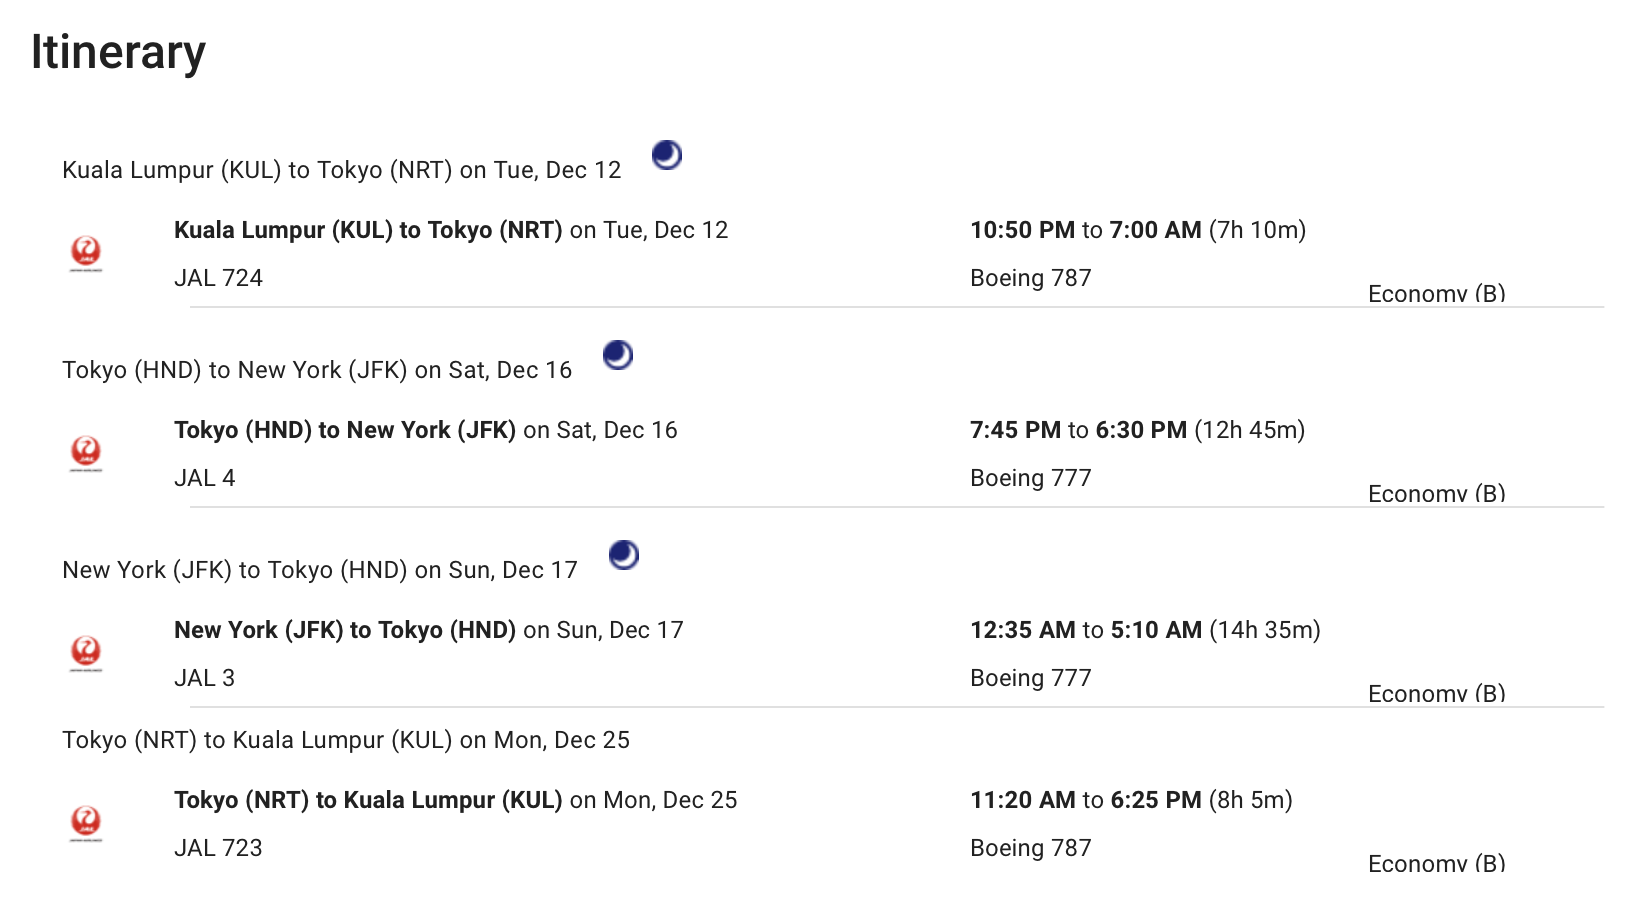Click flight number JAL 723
The height and width of the screenshot is (918, 1638).
tap(218, 848)
